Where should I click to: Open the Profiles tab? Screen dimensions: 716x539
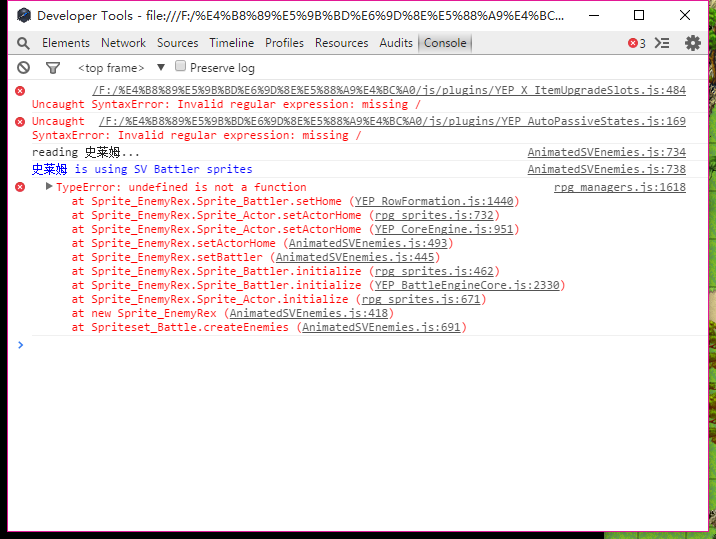coord(284,43)
